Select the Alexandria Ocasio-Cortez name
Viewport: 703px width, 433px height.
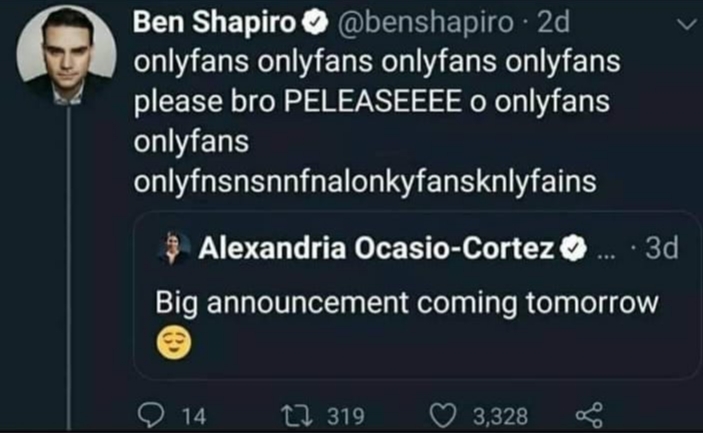376,248
